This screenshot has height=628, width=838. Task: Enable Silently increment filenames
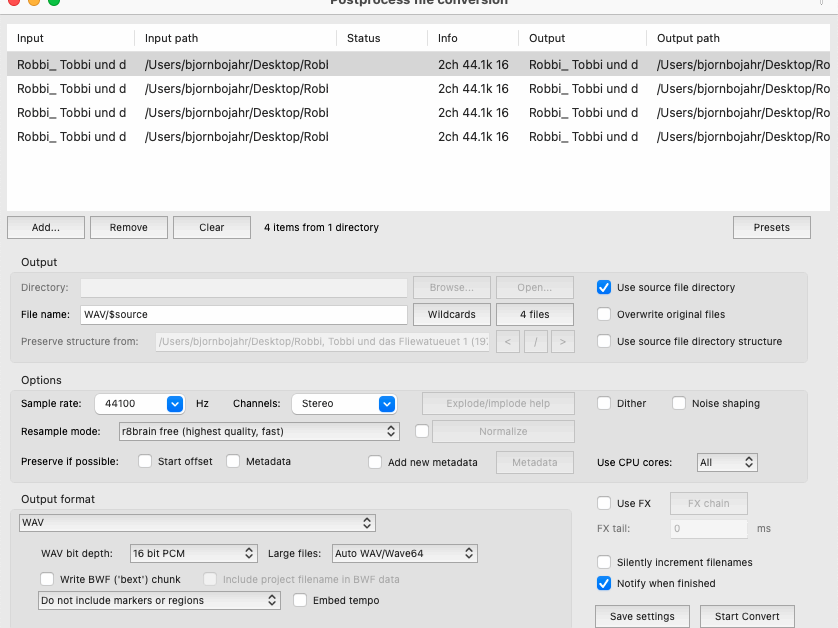604,562
